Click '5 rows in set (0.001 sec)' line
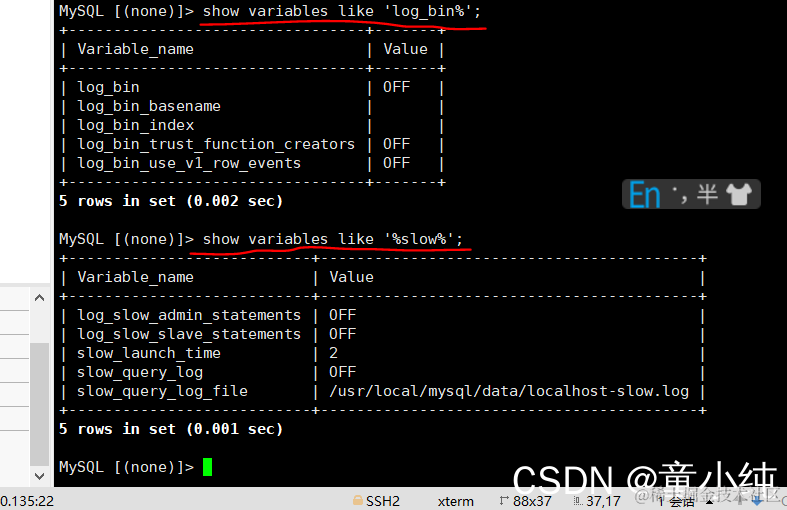Viewport: 787px width, 510px height. tap(171, 429)
